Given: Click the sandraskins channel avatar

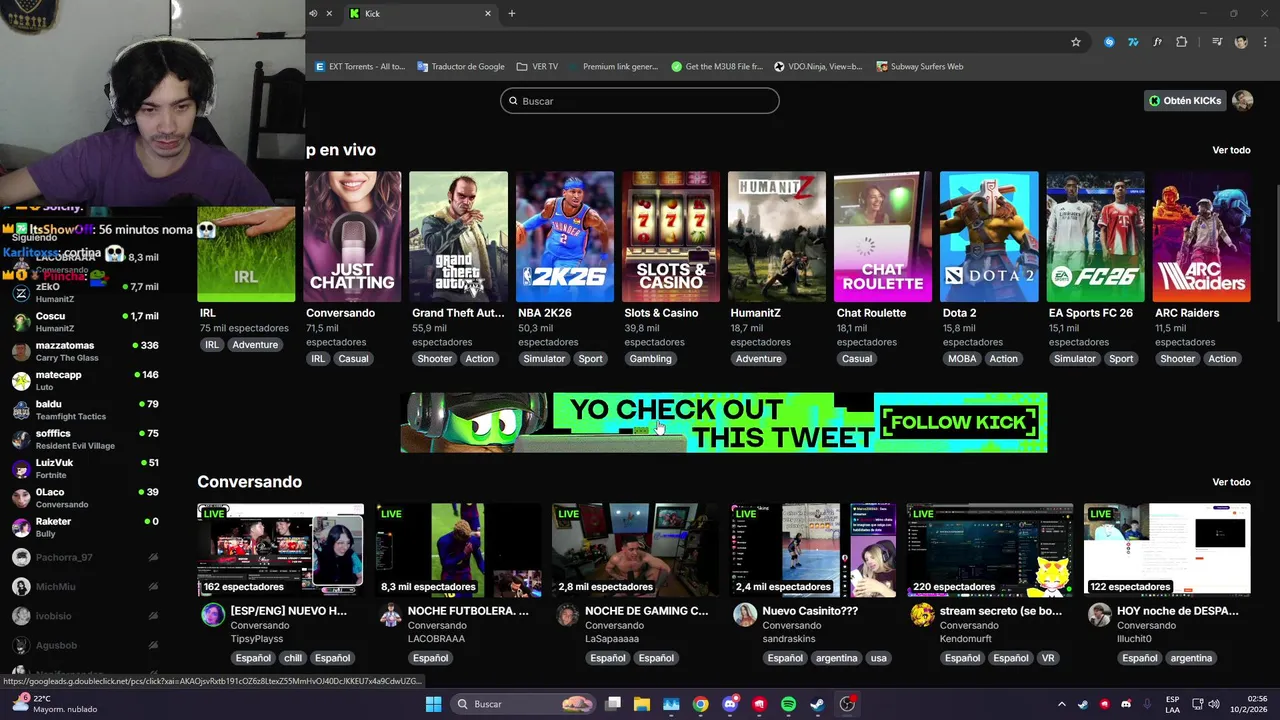Looking at the screenshot, I should (744, 615).
